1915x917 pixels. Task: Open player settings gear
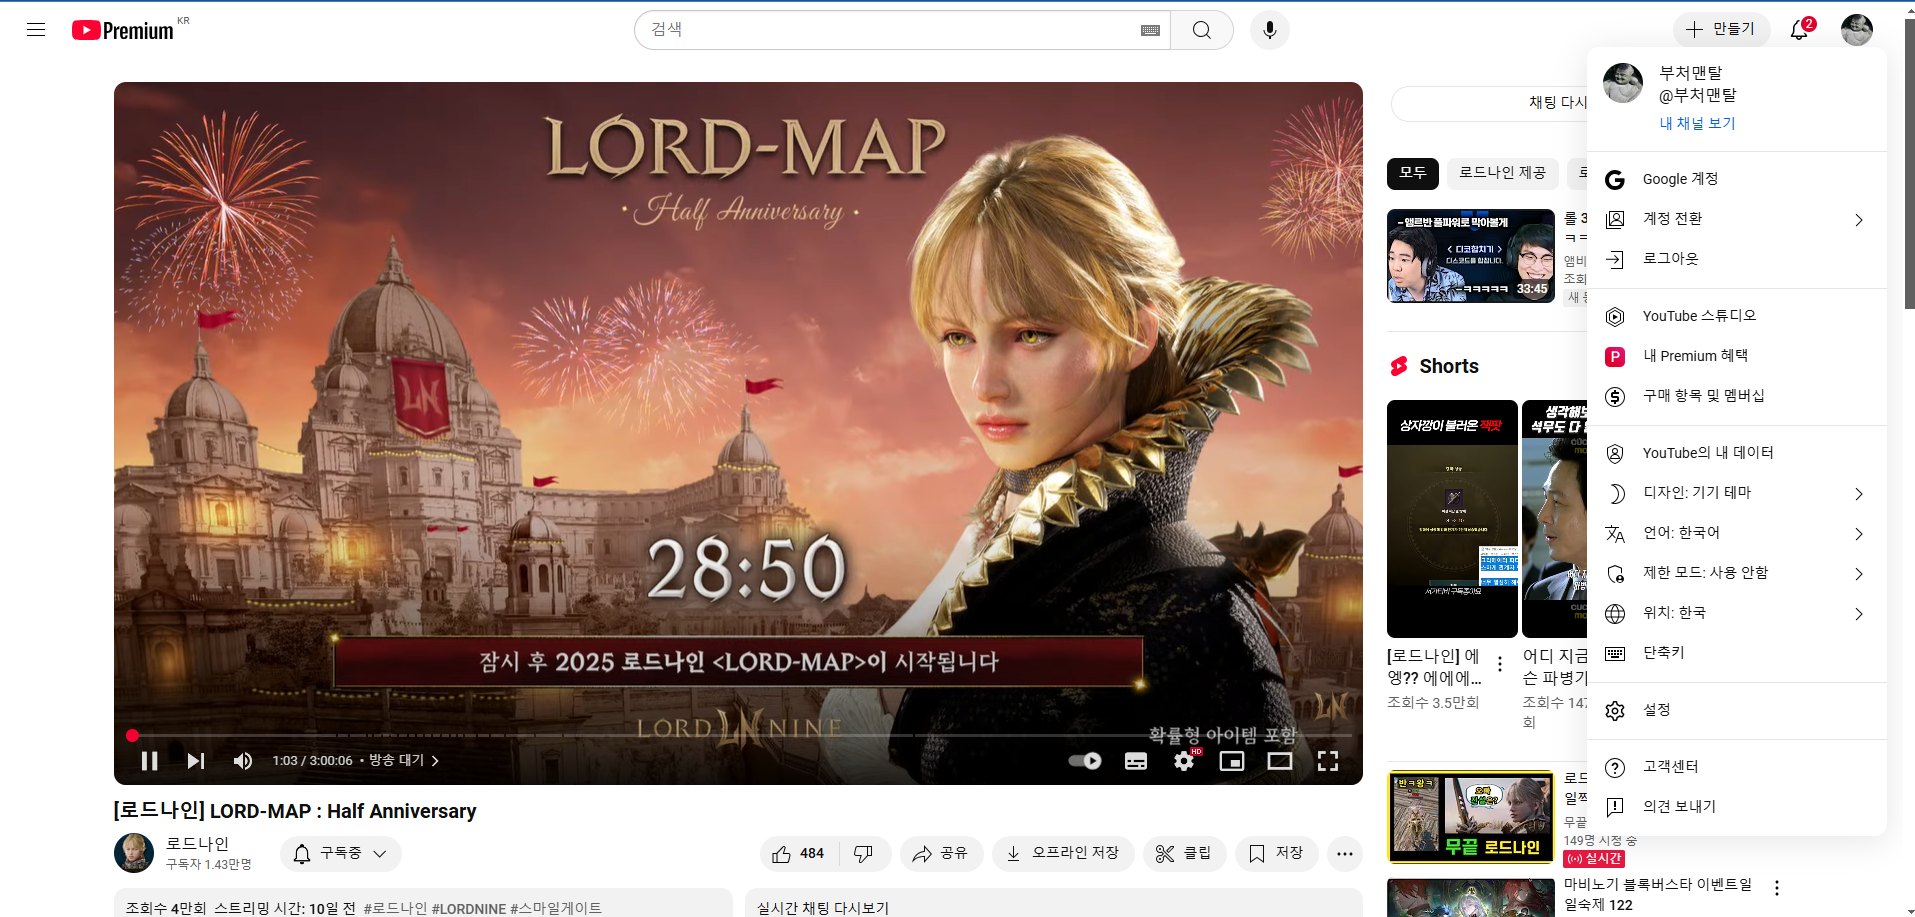tap(1184, 761)
